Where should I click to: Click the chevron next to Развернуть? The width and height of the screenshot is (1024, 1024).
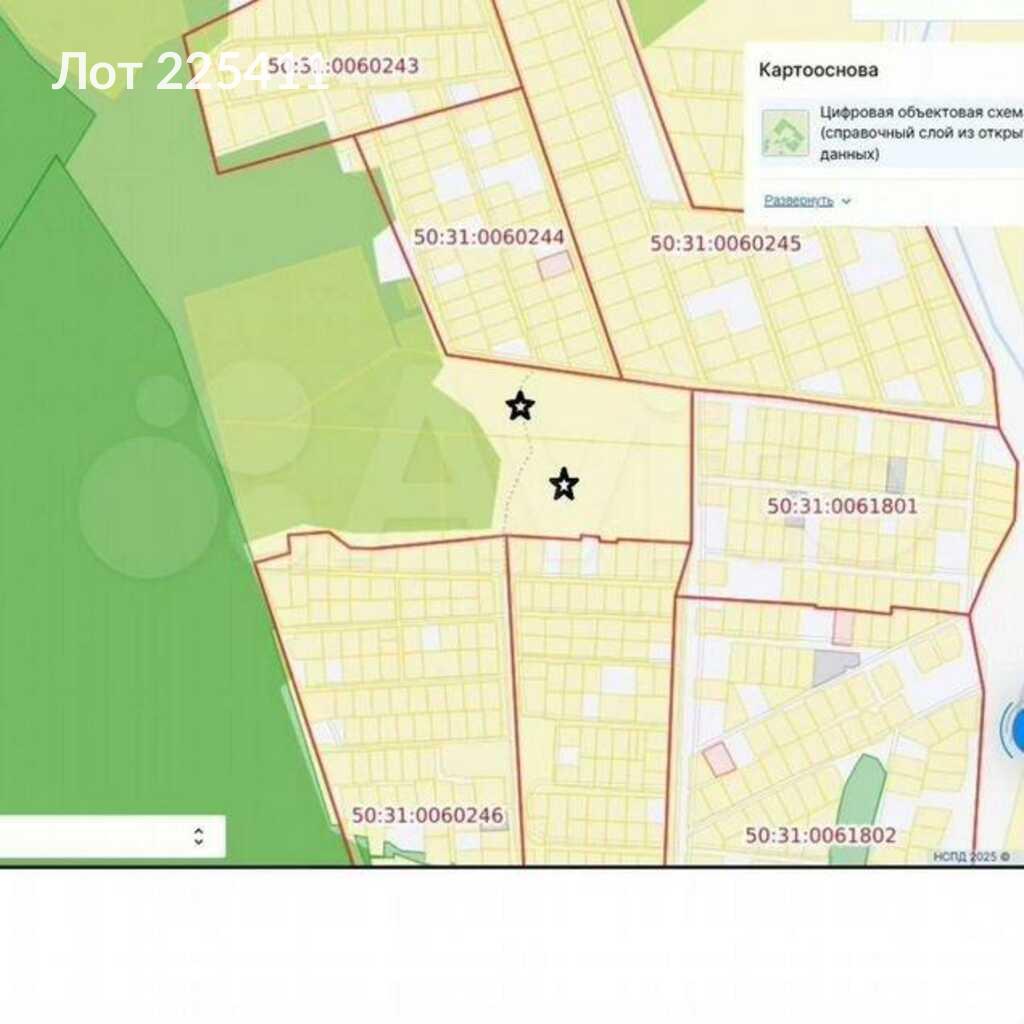[x=846, y=201]
